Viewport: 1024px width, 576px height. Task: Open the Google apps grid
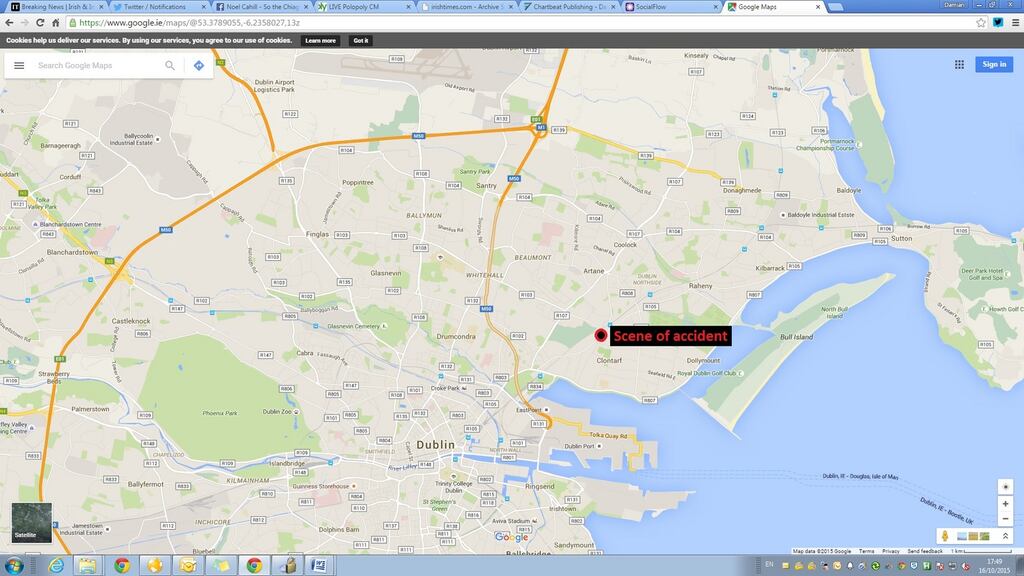959,64
